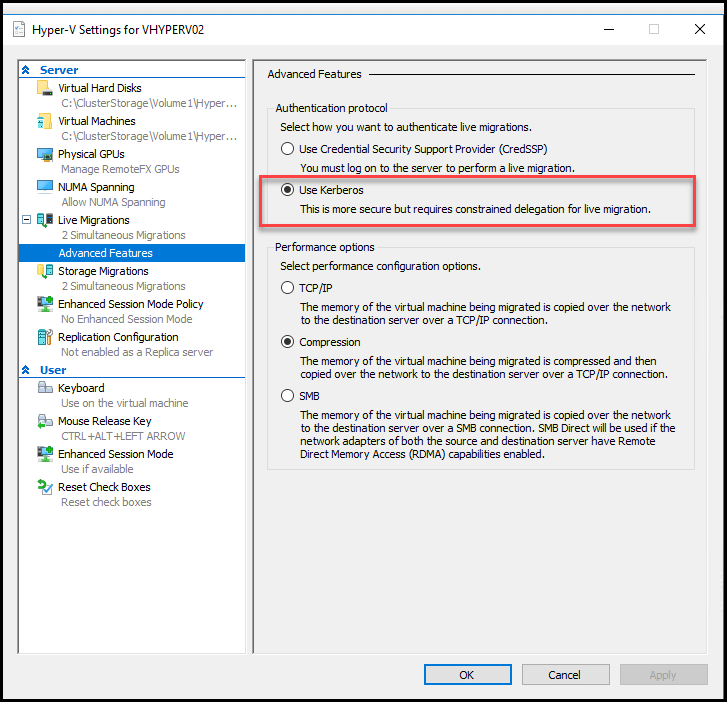Click the OK button
Image resolution: width=727 pixels, height=702 pixels.
click(467, 675)
